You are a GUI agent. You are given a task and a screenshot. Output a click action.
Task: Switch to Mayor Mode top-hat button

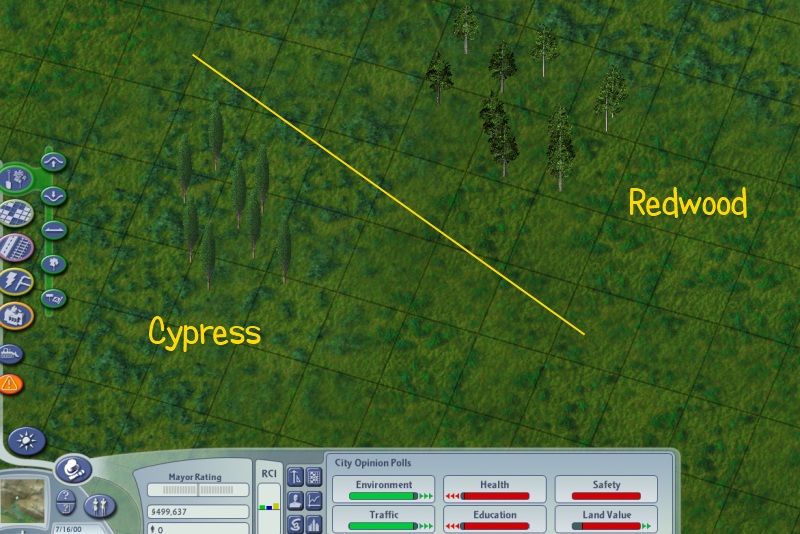[x=73, y=469]
